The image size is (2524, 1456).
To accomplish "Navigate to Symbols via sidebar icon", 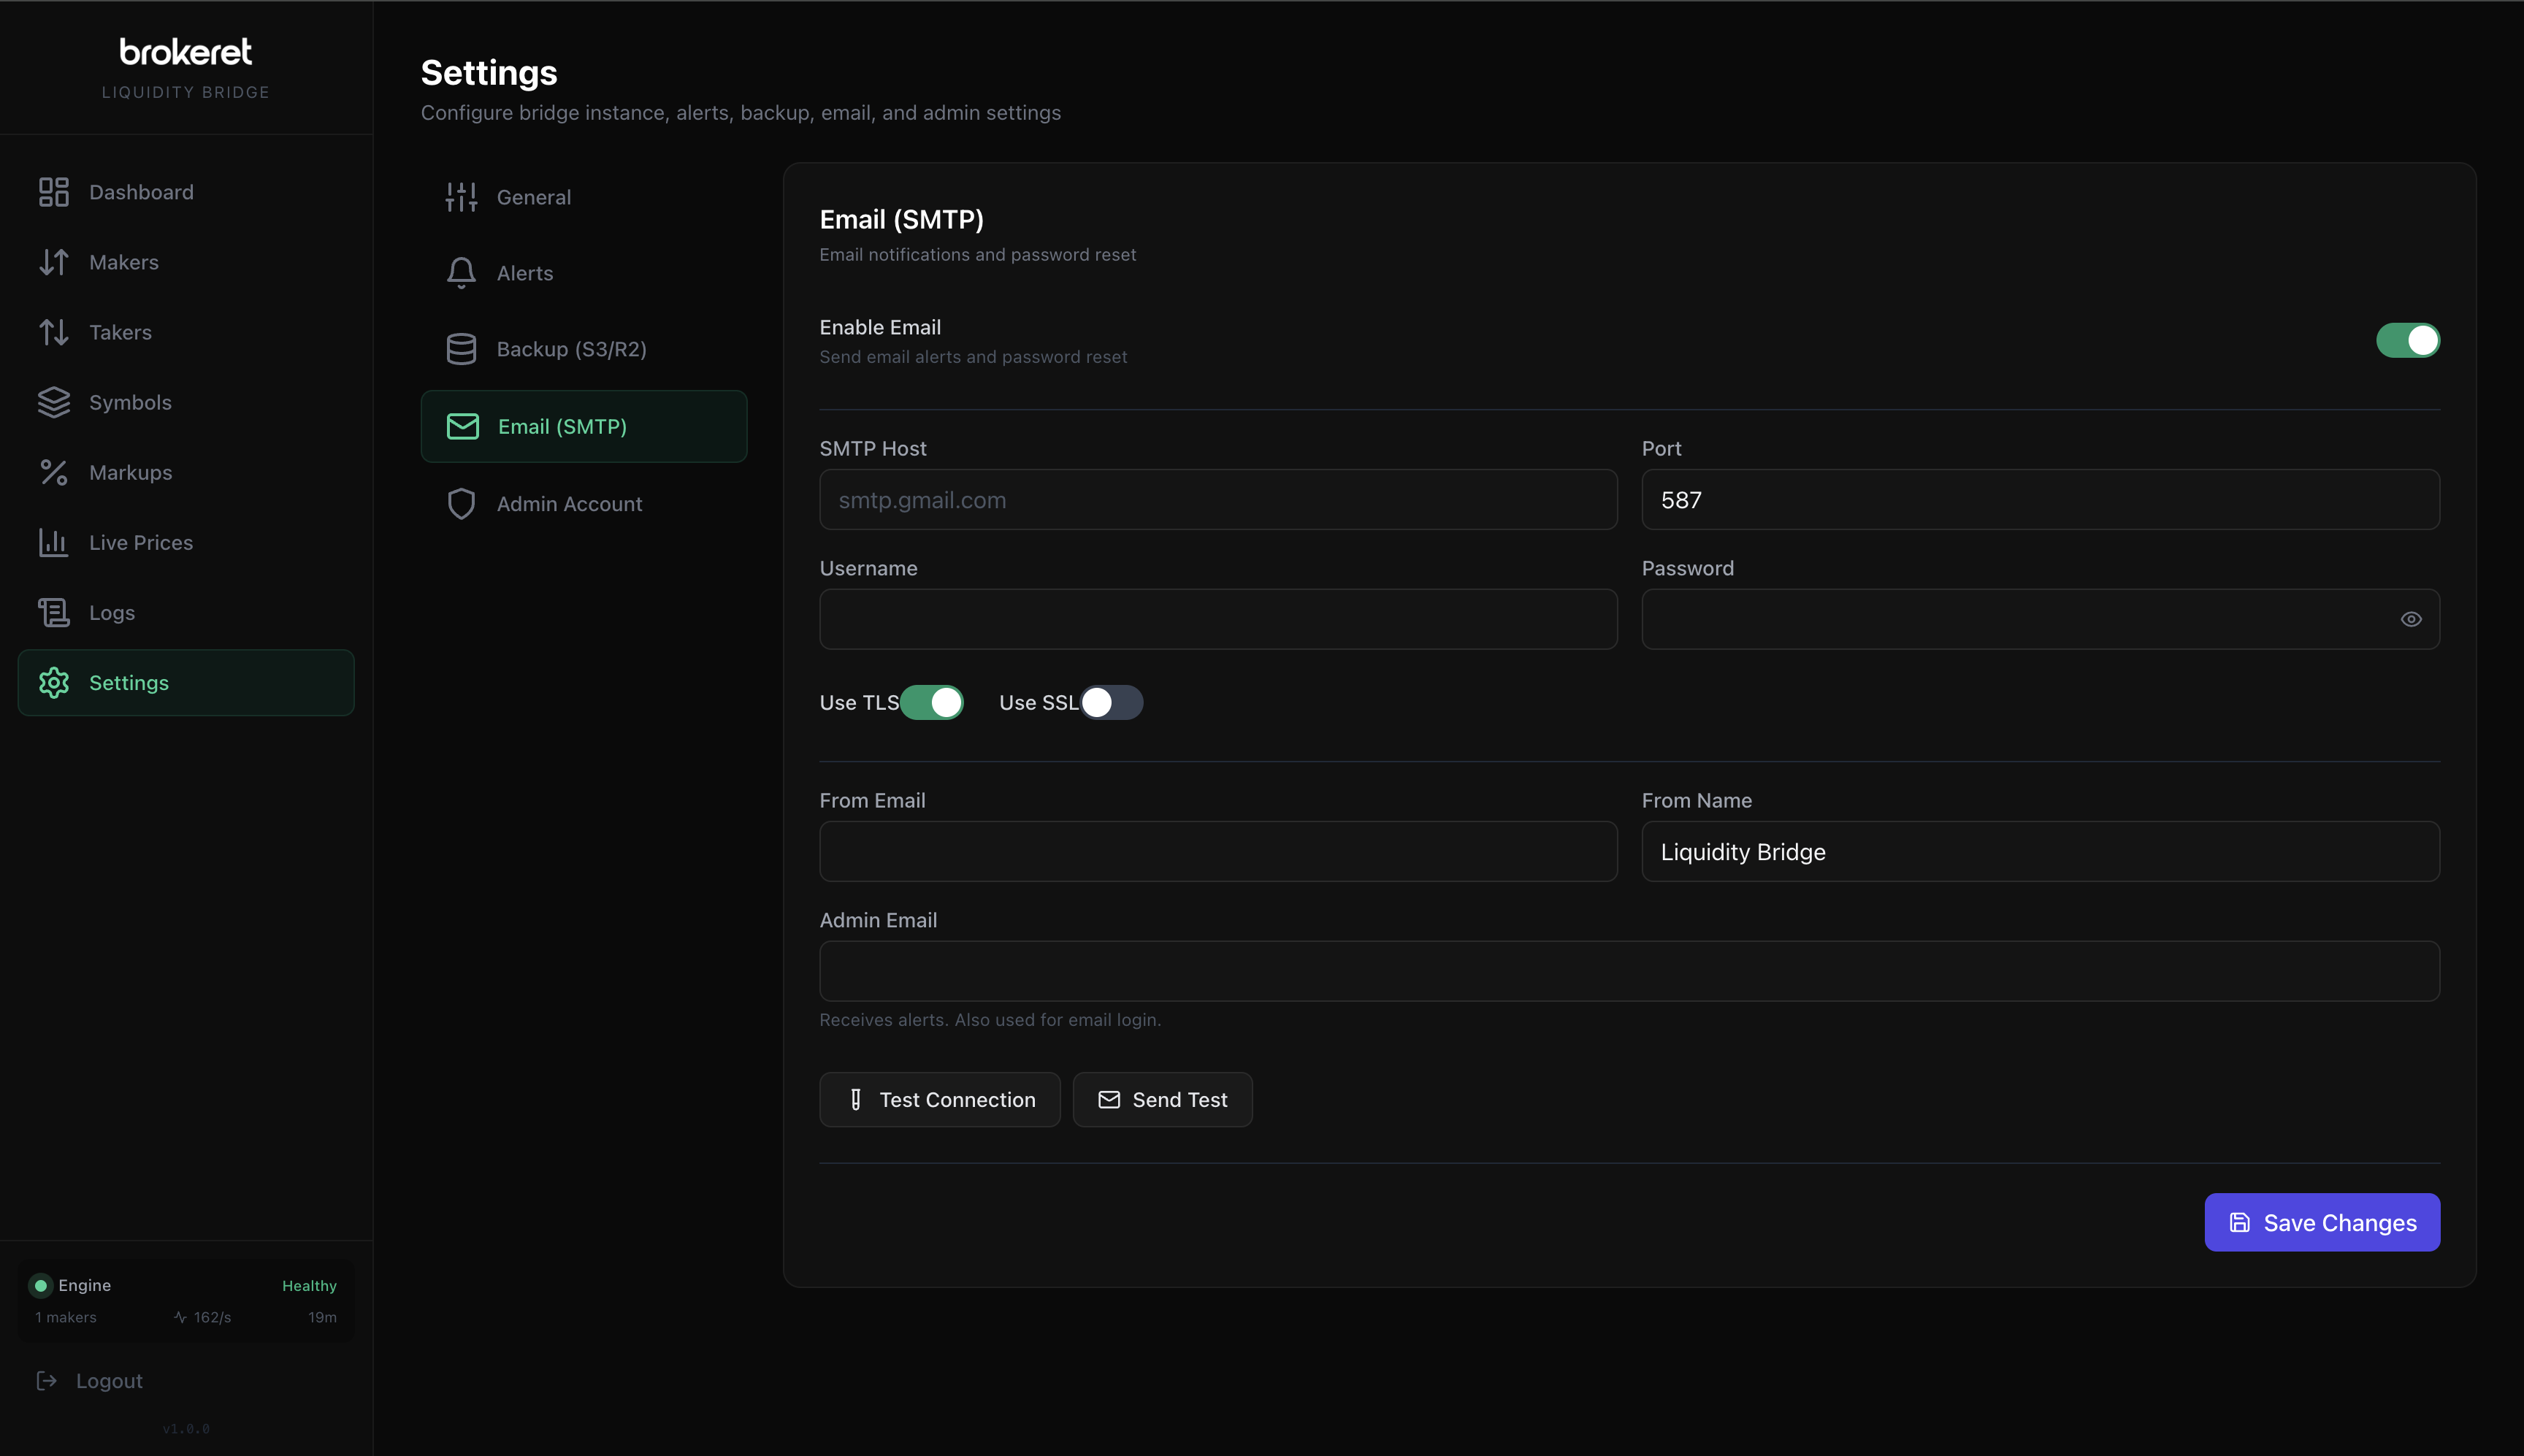I will 129,402.
